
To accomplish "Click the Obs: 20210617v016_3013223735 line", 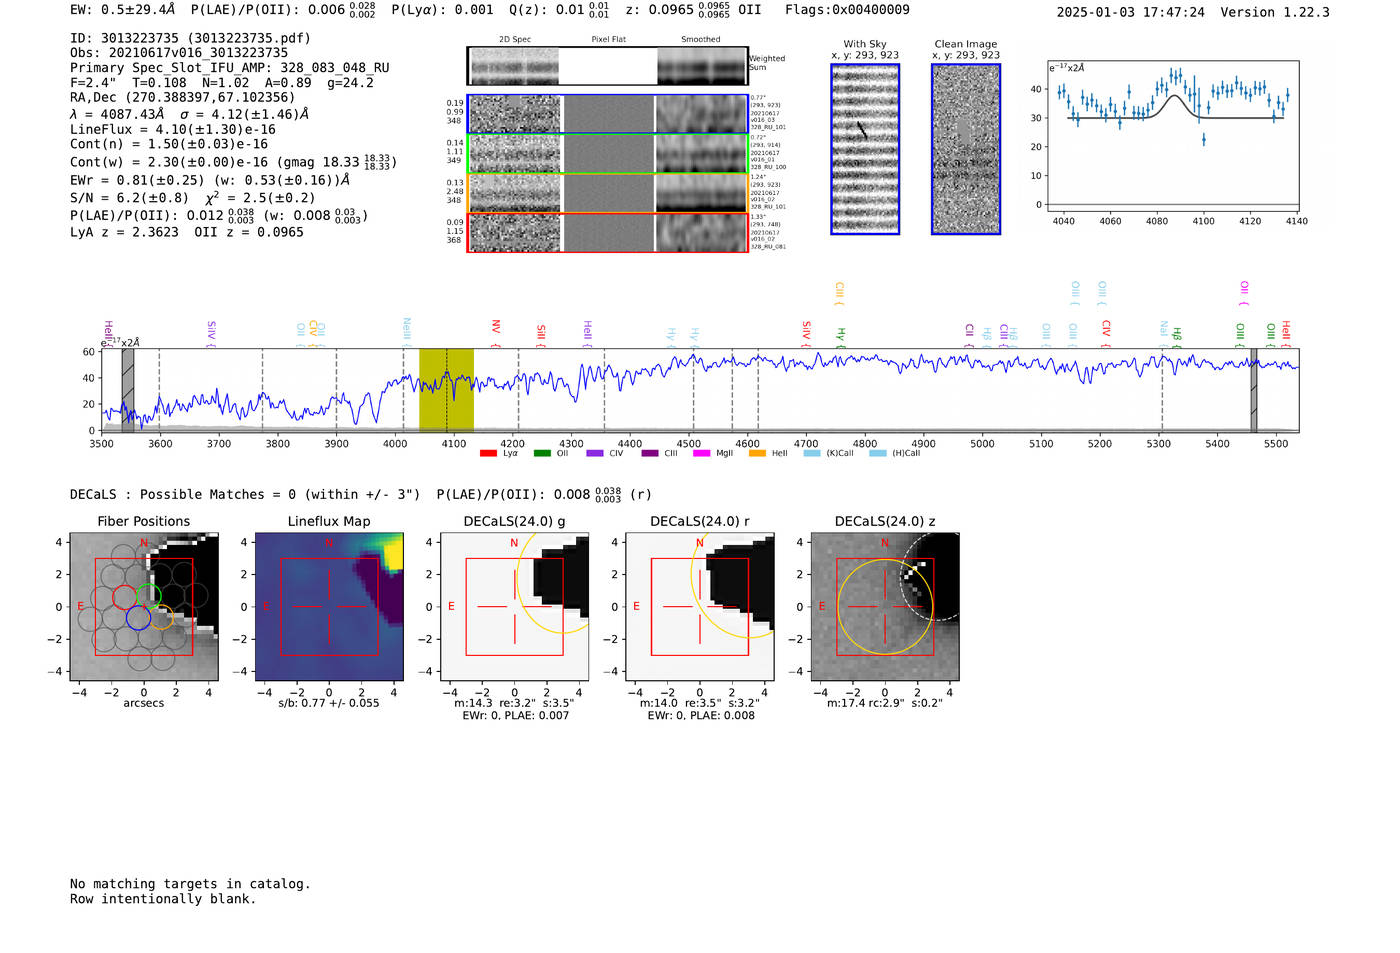I will 179,53.
